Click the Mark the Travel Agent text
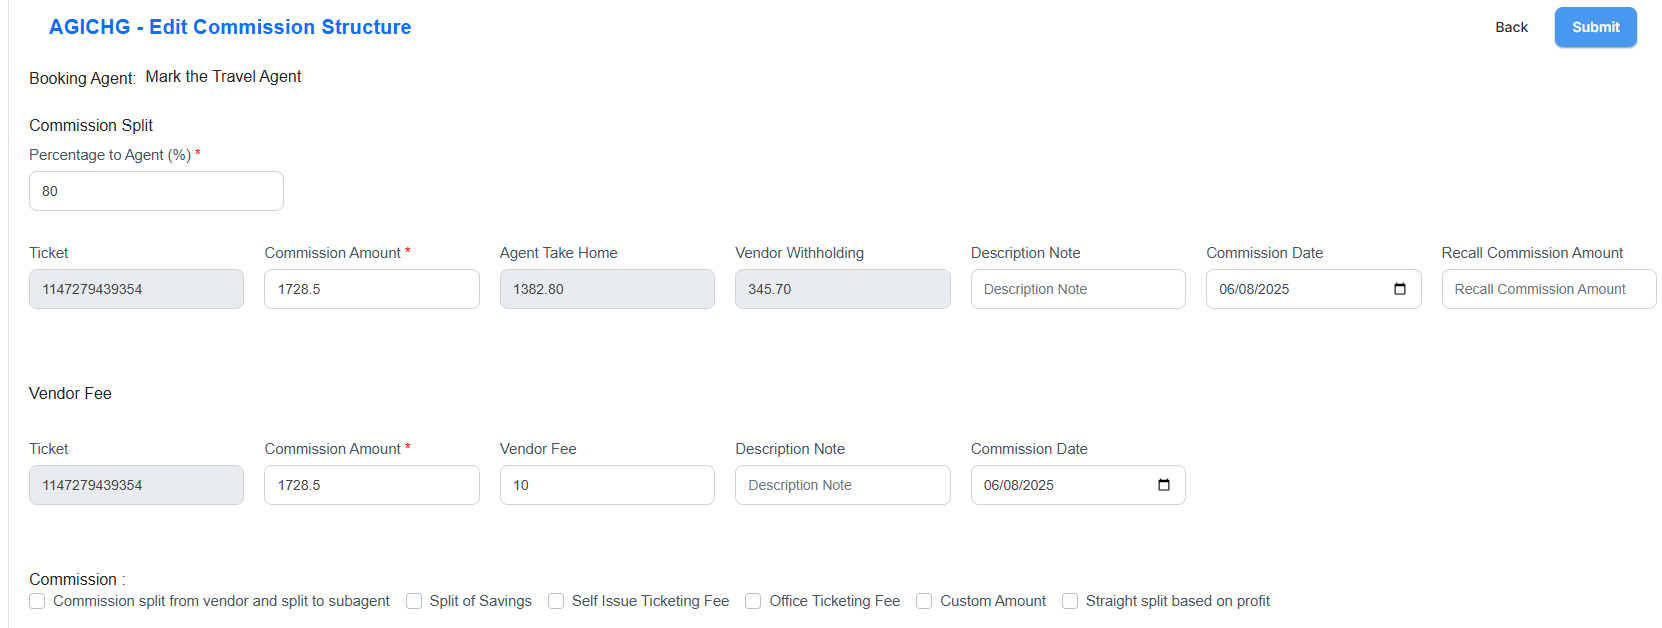This screenshot has height=628, width=1662. (223, 76)
